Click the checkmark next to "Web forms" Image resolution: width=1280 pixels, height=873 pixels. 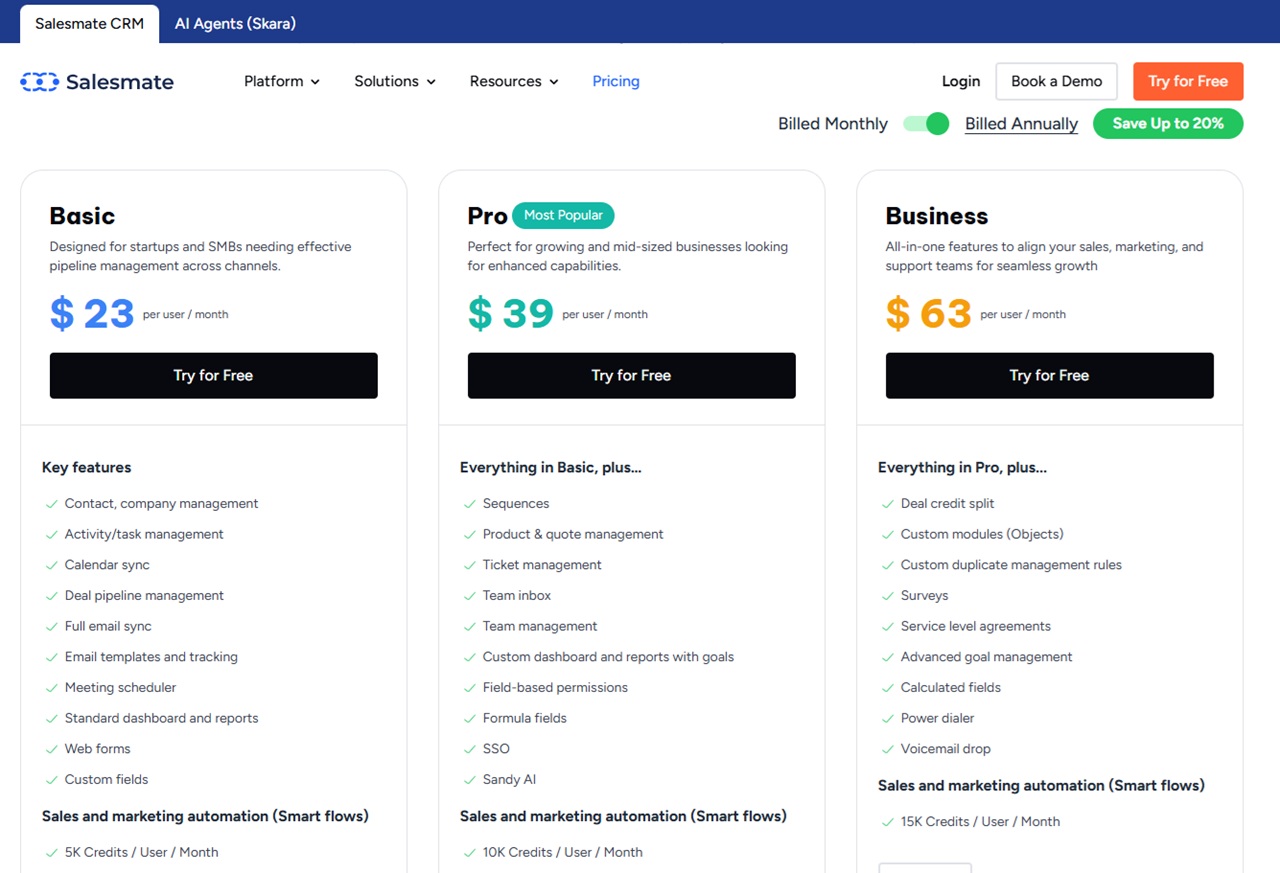[x=52, y=749]
